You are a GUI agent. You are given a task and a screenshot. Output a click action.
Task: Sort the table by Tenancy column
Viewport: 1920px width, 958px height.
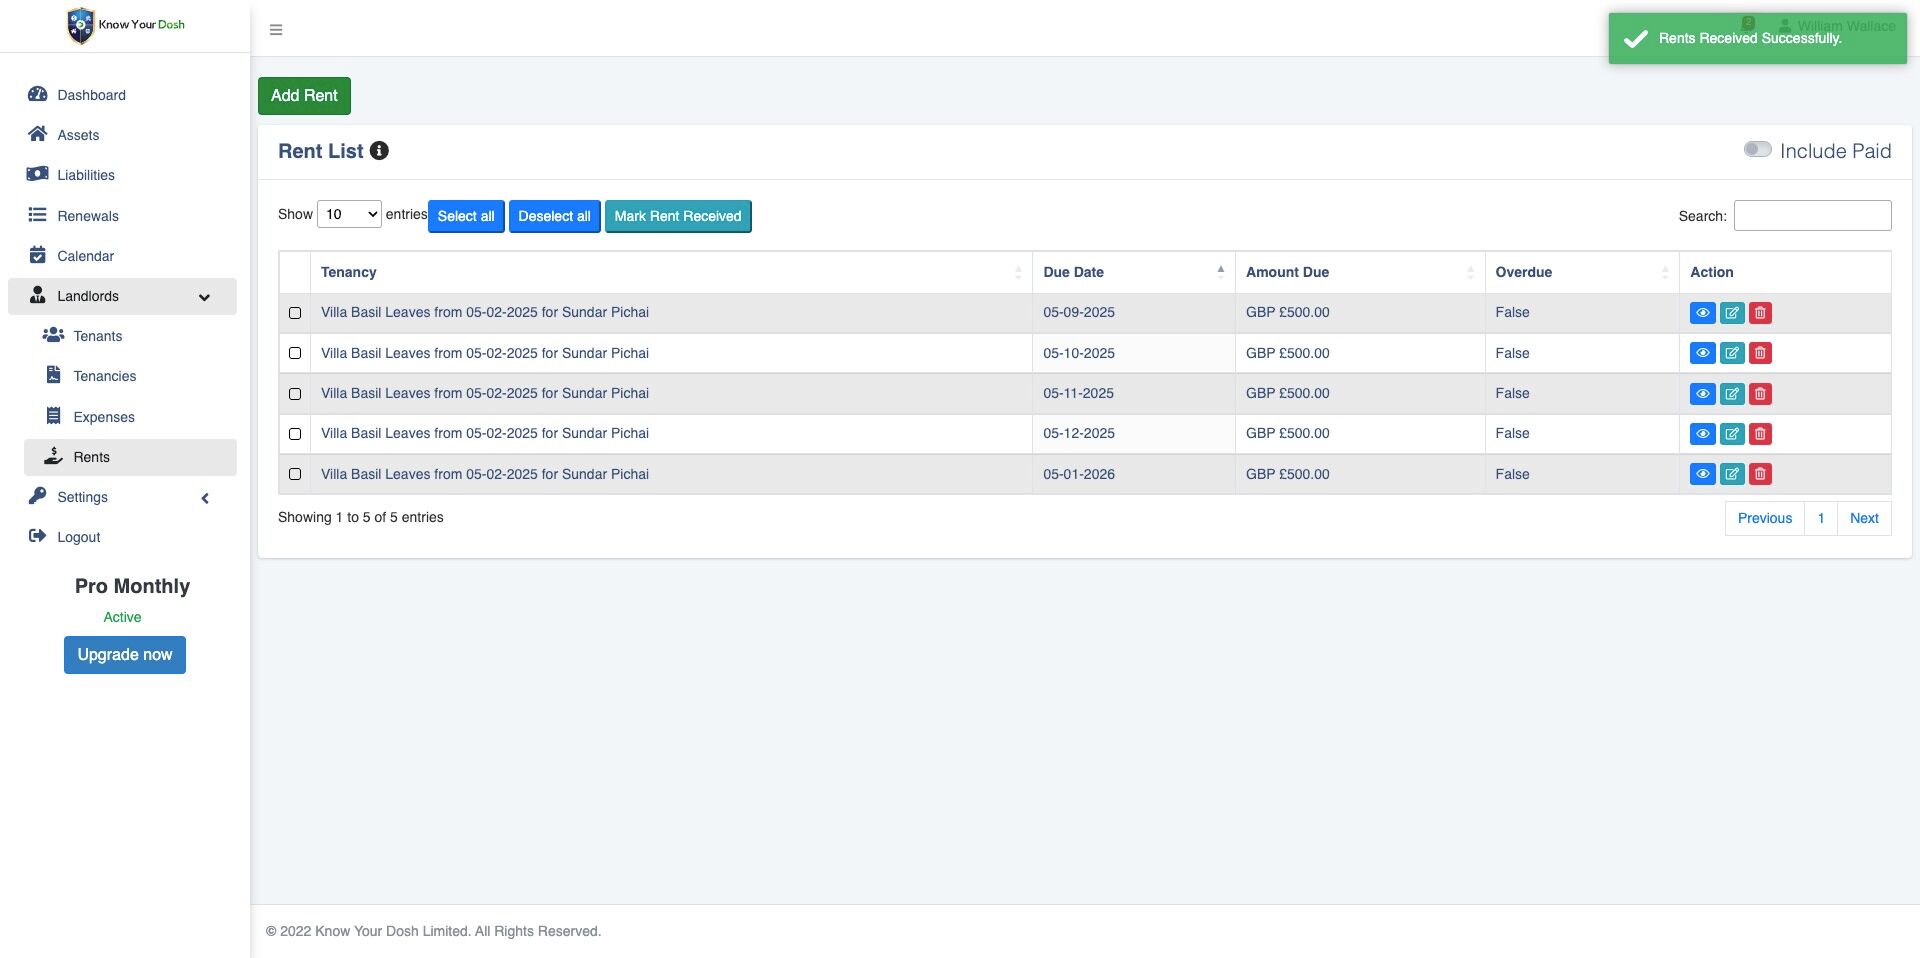pyautogui.click(x=671, y=272)
